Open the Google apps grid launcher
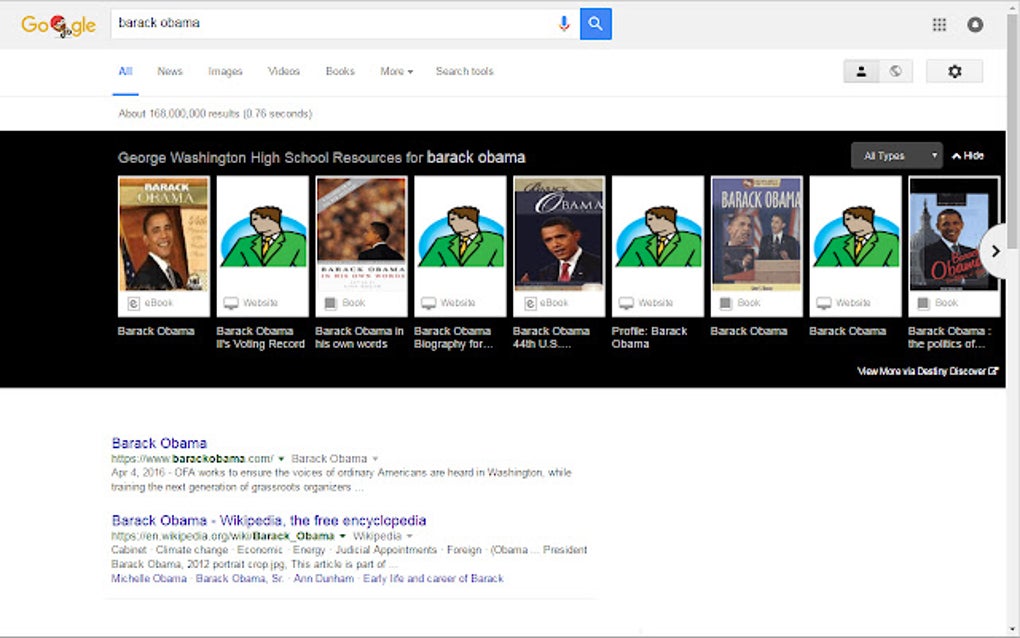The height and width of the screenshot is (638, 1020). click(x=939, y=24)
